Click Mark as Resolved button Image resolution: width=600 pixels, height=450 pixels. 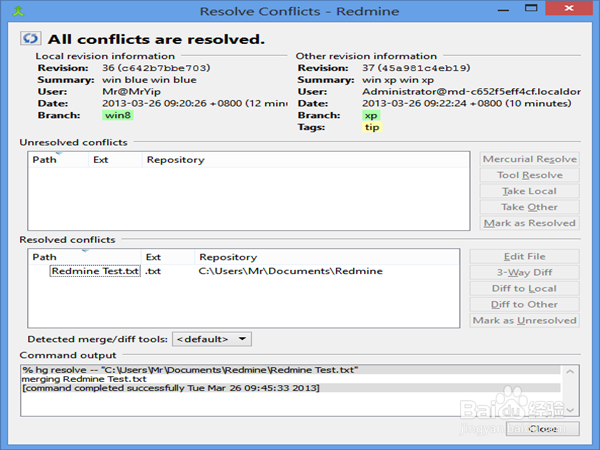(x=530, y=223)
